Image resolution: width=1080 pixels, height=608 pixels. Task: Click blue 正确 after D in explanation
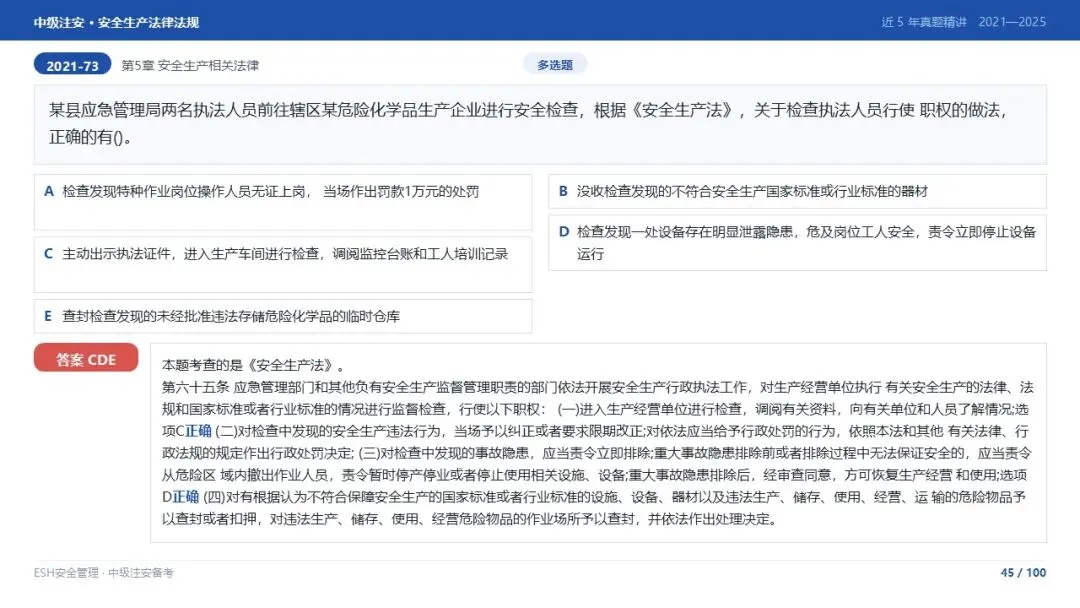[x=185, y=496]
